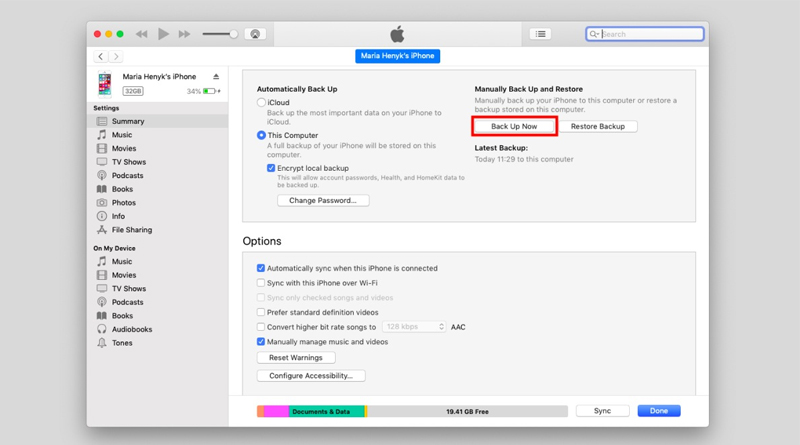Click the Search input field
800x445 pixels.
click(x=645, y=34)
